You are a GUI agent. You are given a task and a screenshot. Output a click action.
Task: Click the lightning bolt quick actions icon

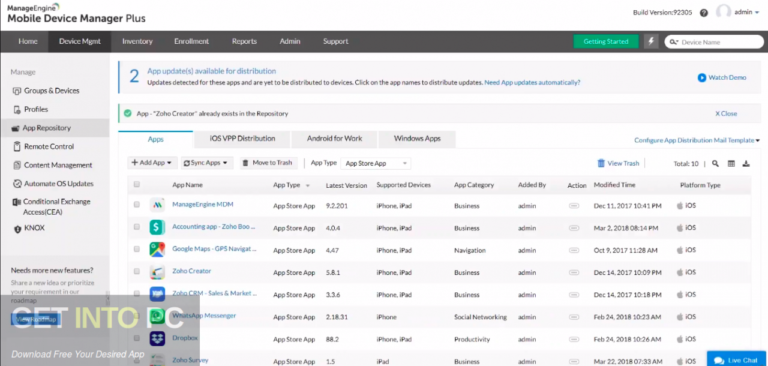pos(651,42)
